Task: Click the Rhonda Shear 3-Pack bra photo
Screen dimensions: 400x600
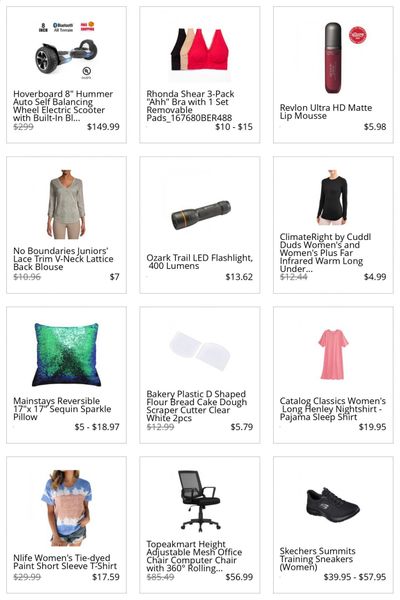Action: pos(199,52)
